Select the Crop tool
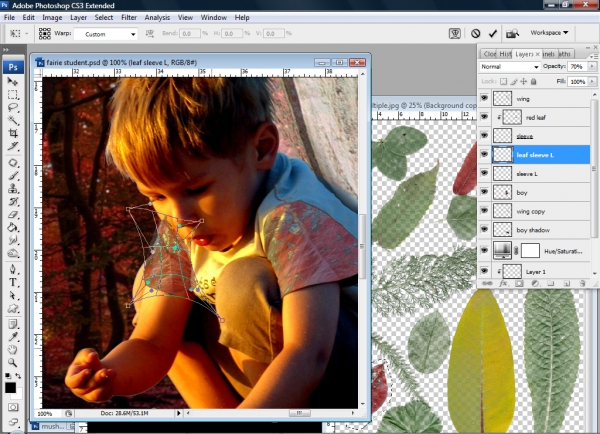 tap(13, 133)
